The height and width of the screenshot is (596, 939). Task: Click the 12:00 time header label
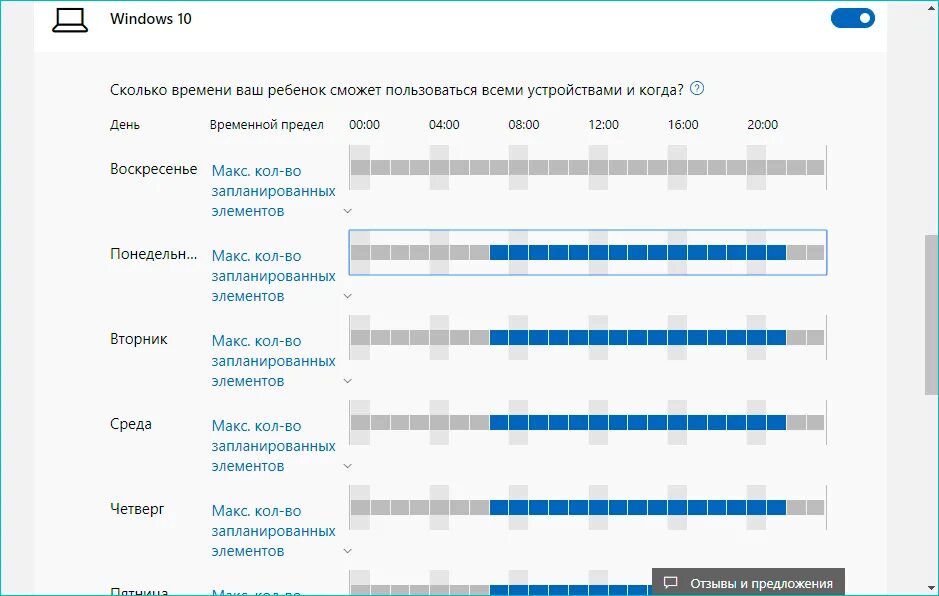604,125
